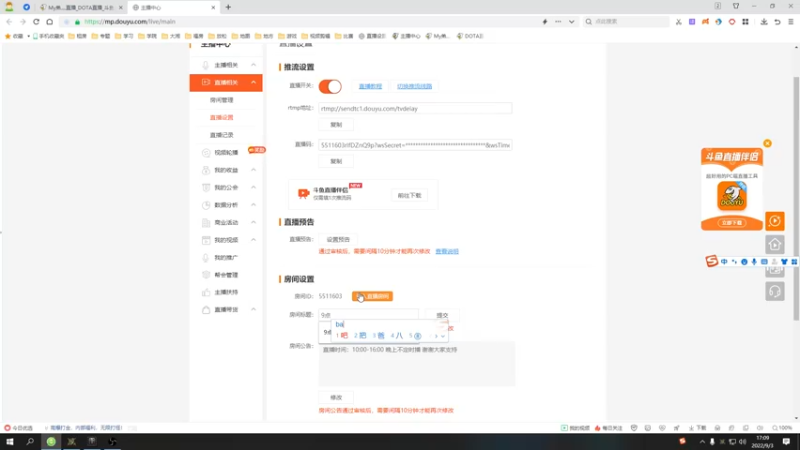Close the 斗鱼直播伴侣 floating ad
This screenshot has width=800, height=450.
point(767,143)
